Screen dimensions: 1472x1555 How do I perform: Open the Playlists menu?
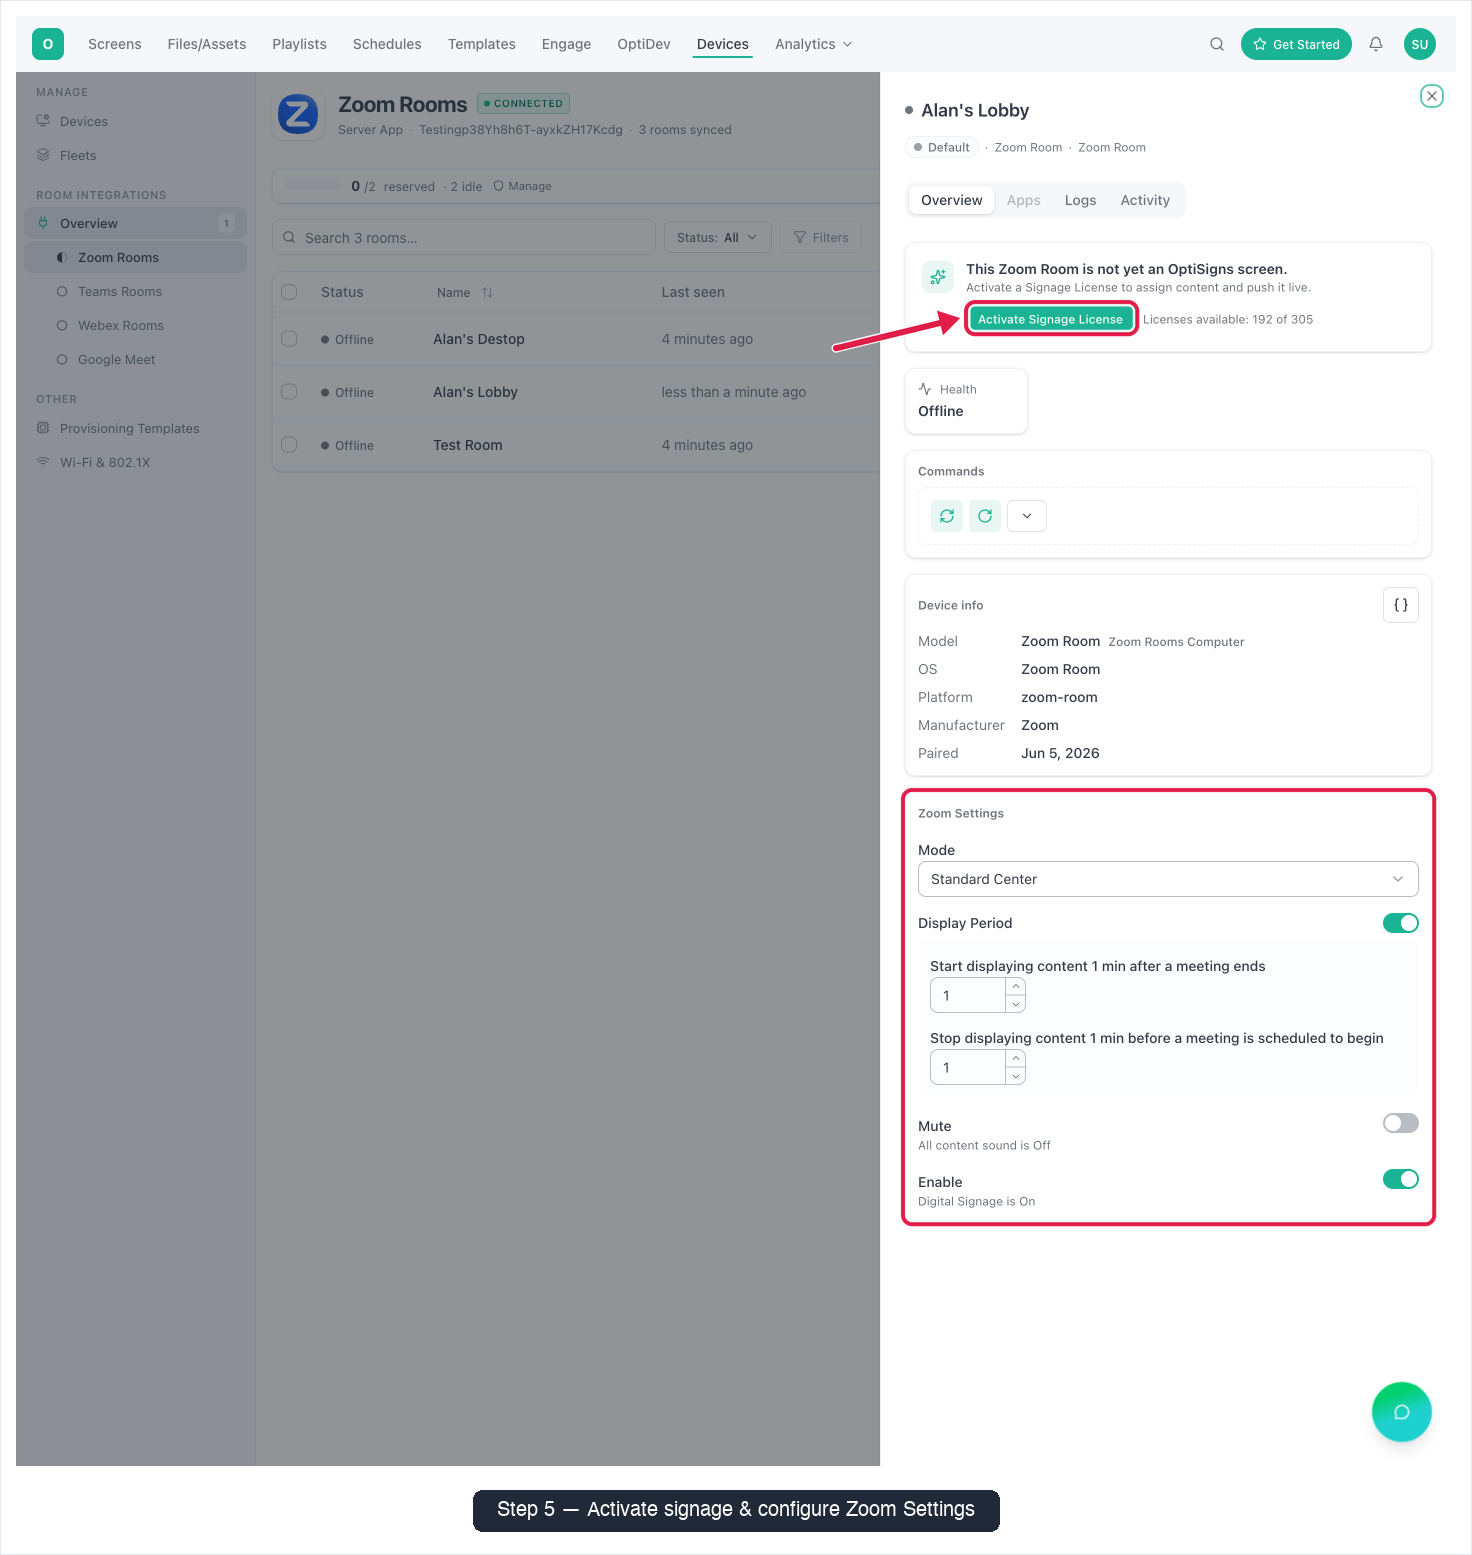(300, 44)
